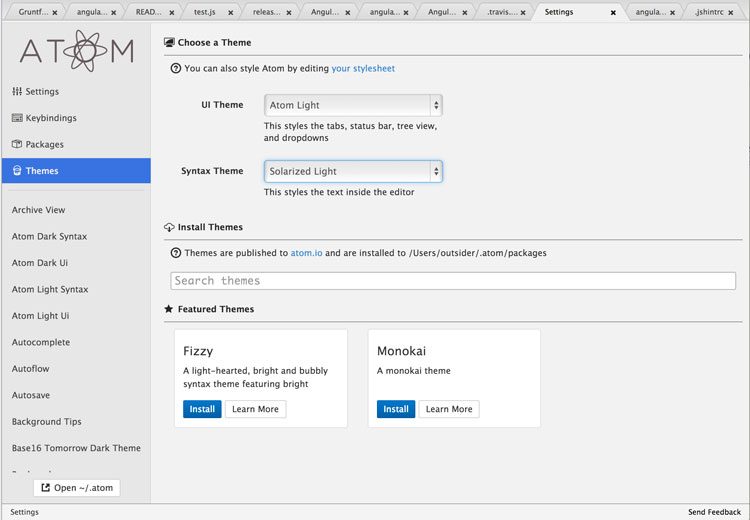Screen dimensions: 750x520
Task: Close the Settings tab
Action: point(613,13)
